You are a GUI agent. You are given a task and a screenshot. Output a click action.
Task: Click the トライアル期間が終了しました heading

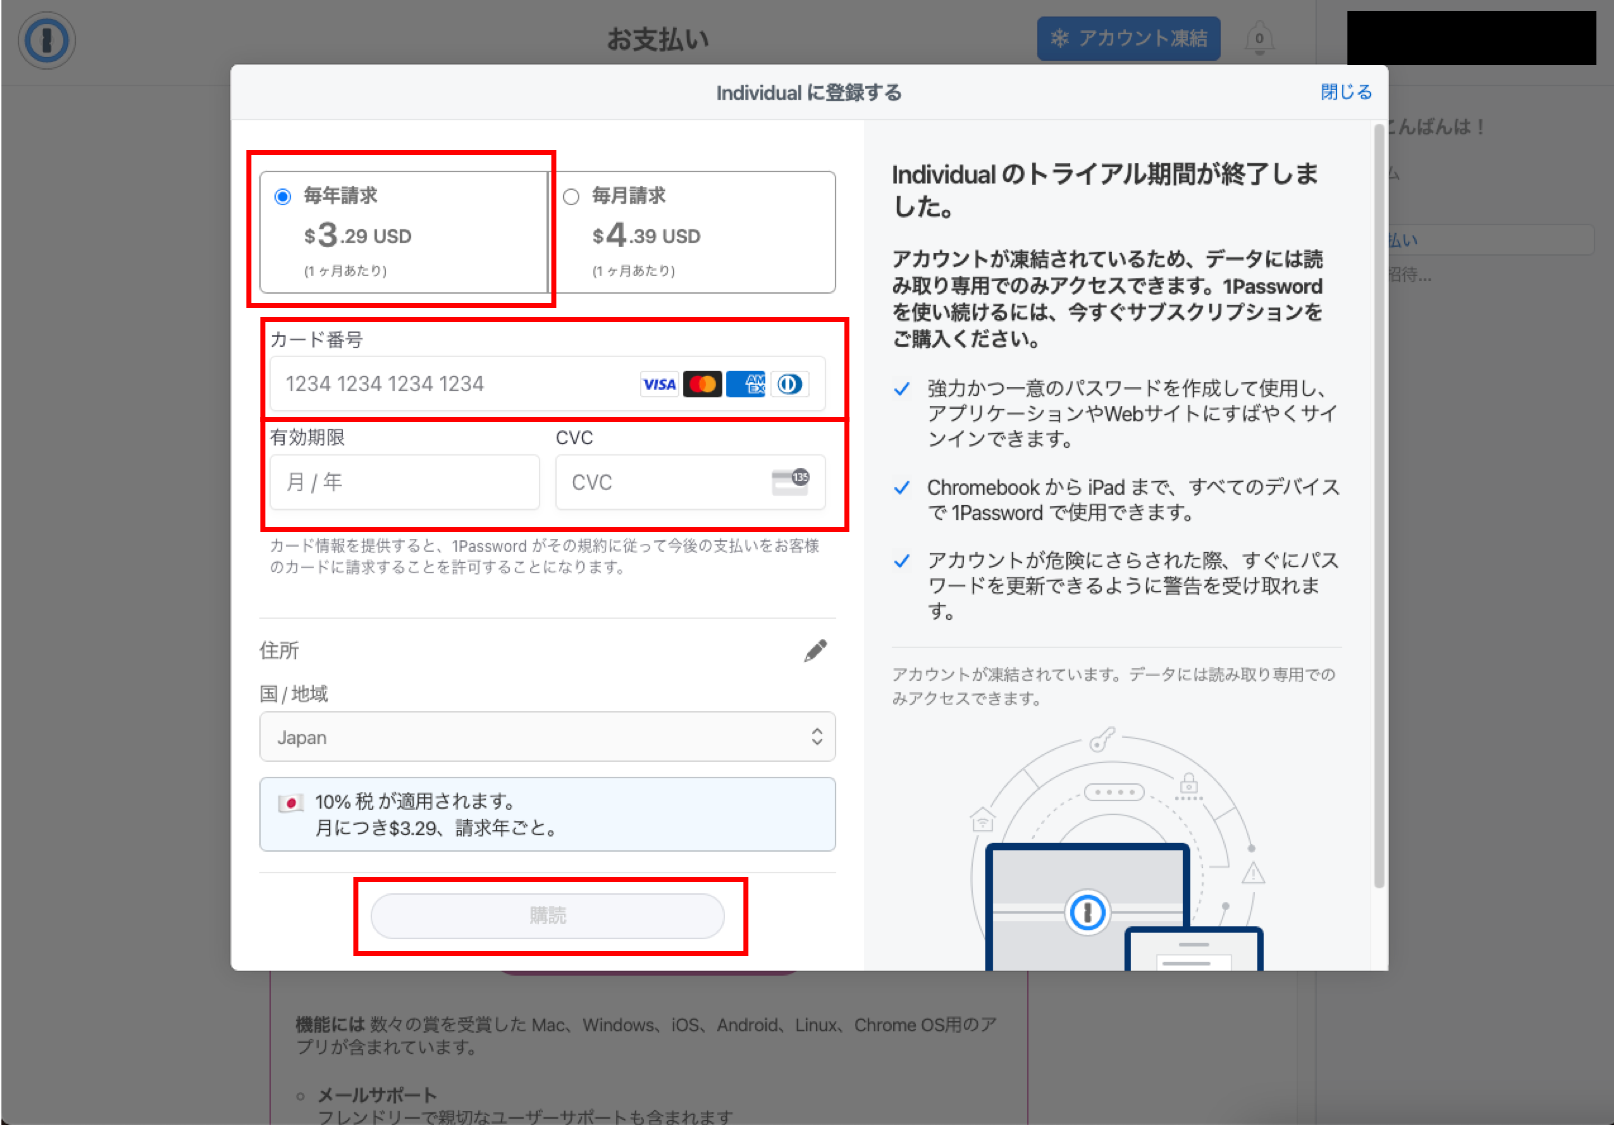coord(1105,190)
